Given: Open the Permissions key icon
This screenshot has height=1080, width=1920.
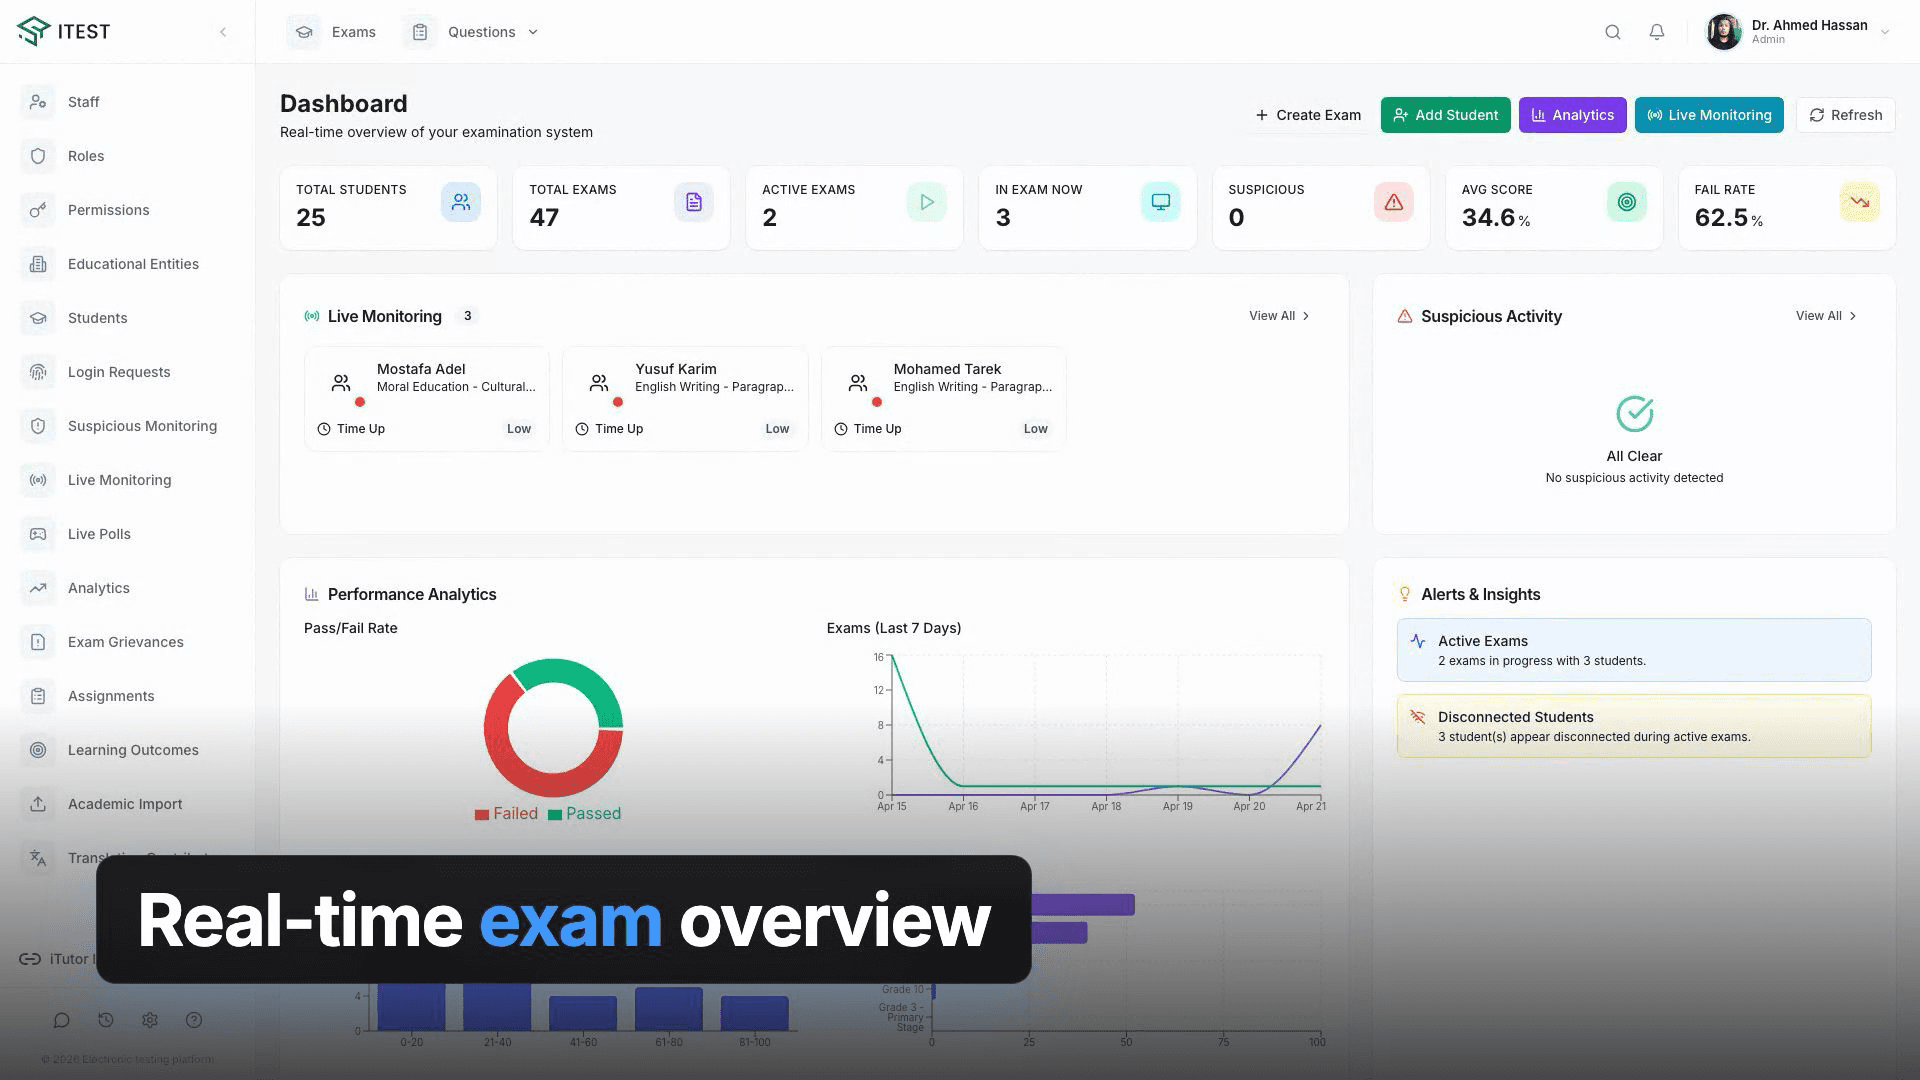Looking at the screenshot, I should (x=38, y=210).
